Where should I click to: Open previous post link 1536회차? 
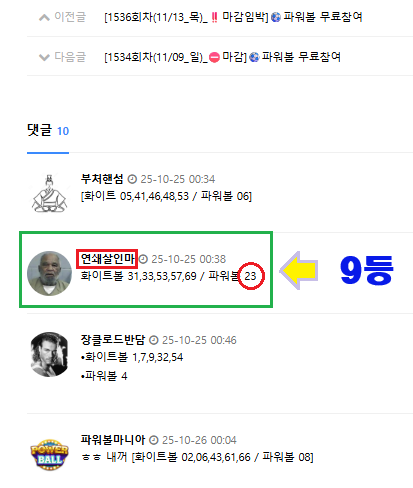(233, 17)
